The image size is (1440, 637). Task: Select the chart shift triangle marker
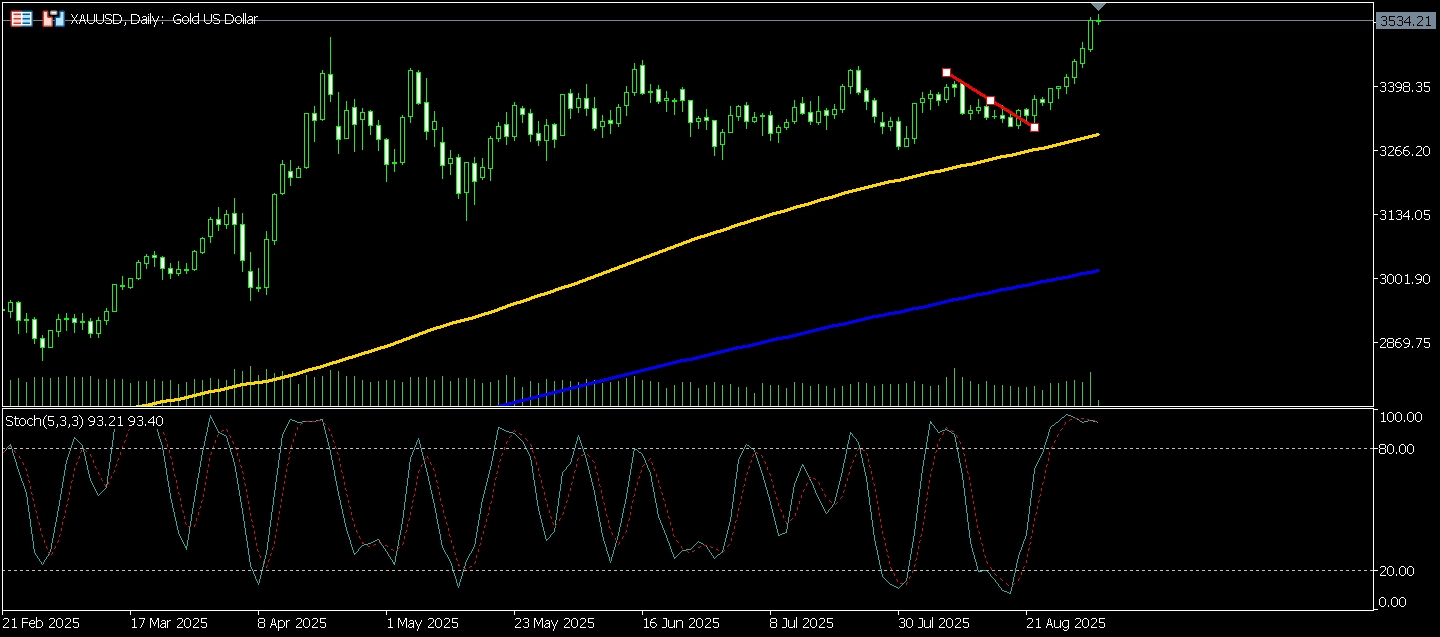(x=1098, y=6)
